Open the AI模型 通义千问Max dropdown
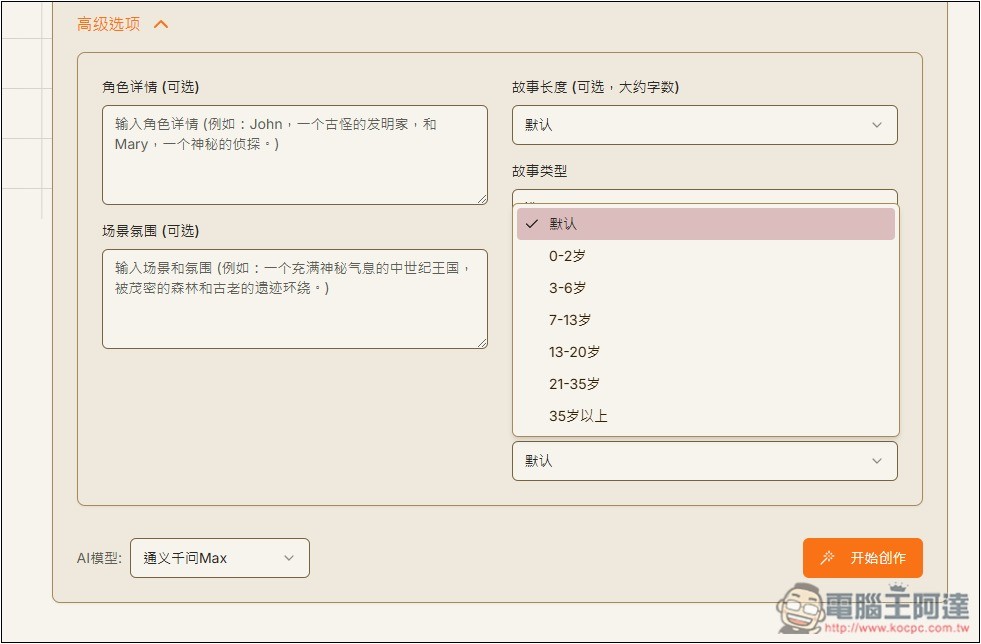Screen dimensions: 981x644 tap(220, 558)
